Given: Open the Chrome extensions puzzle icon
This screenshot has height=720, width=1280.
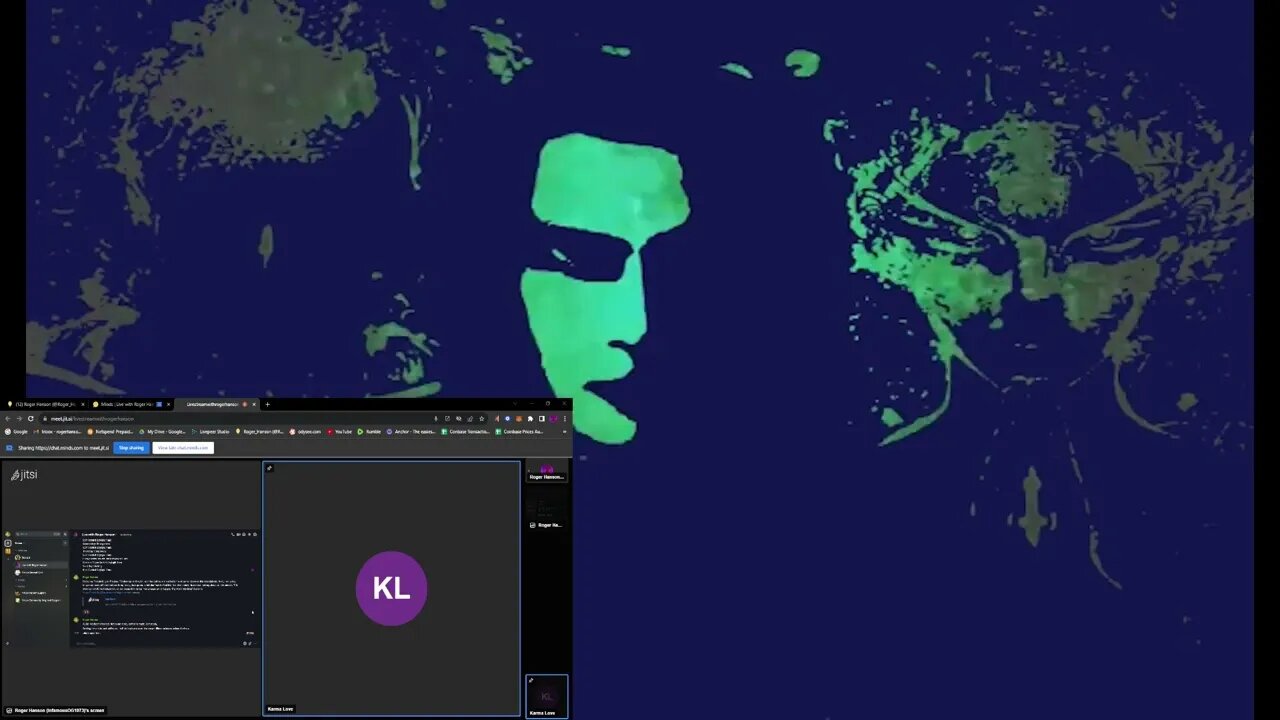Looking at the screenshot, I should point(530,419).
